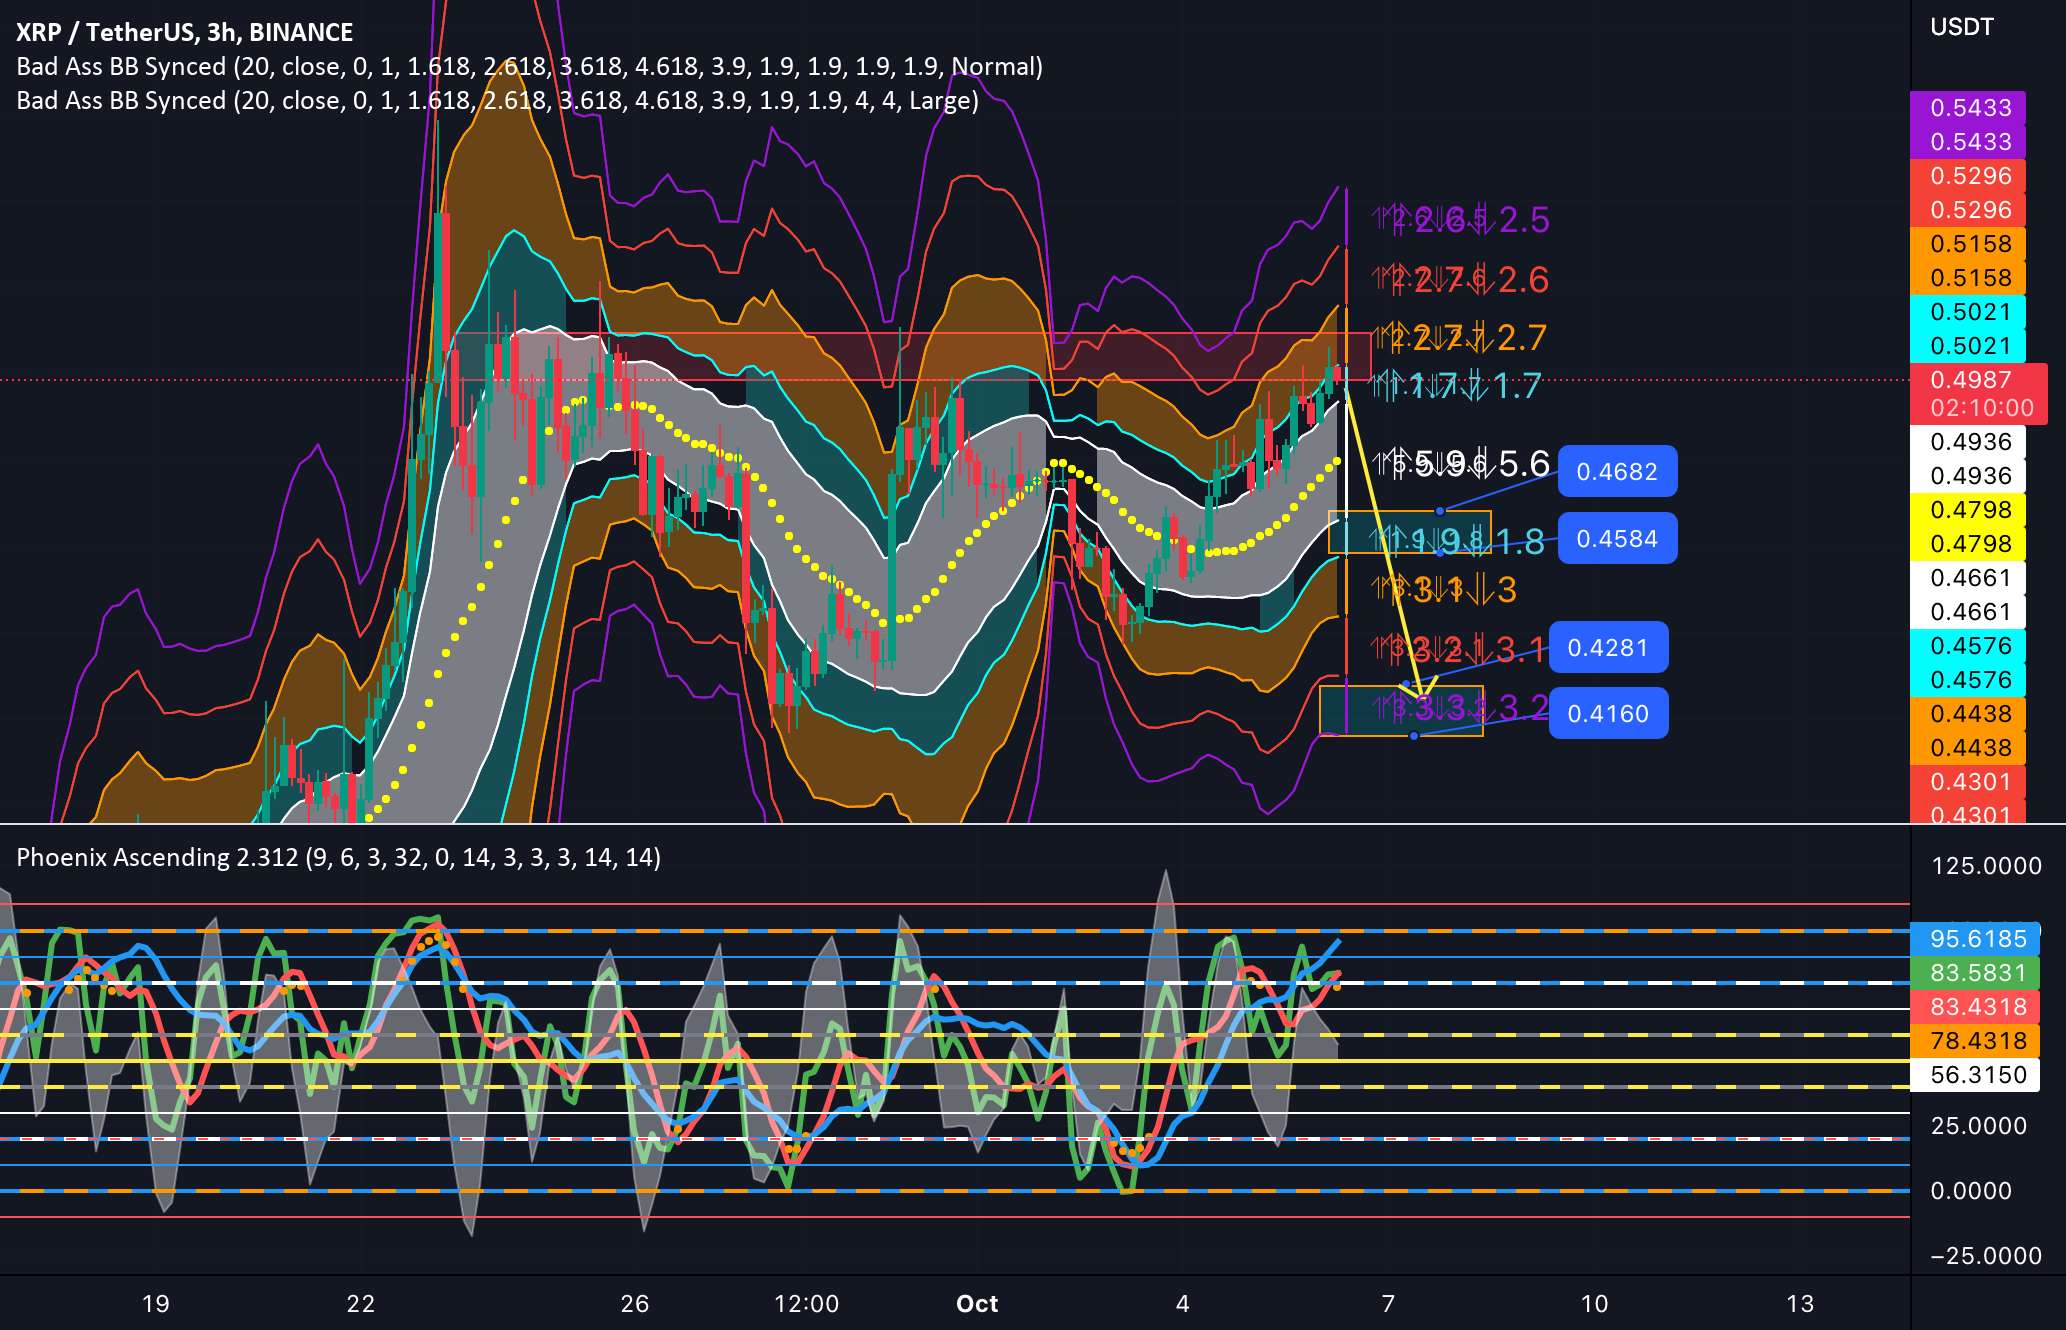Click the 13 date label on the time axis
This screenshot has height=1330, width=2066.
point(1799,1303)
